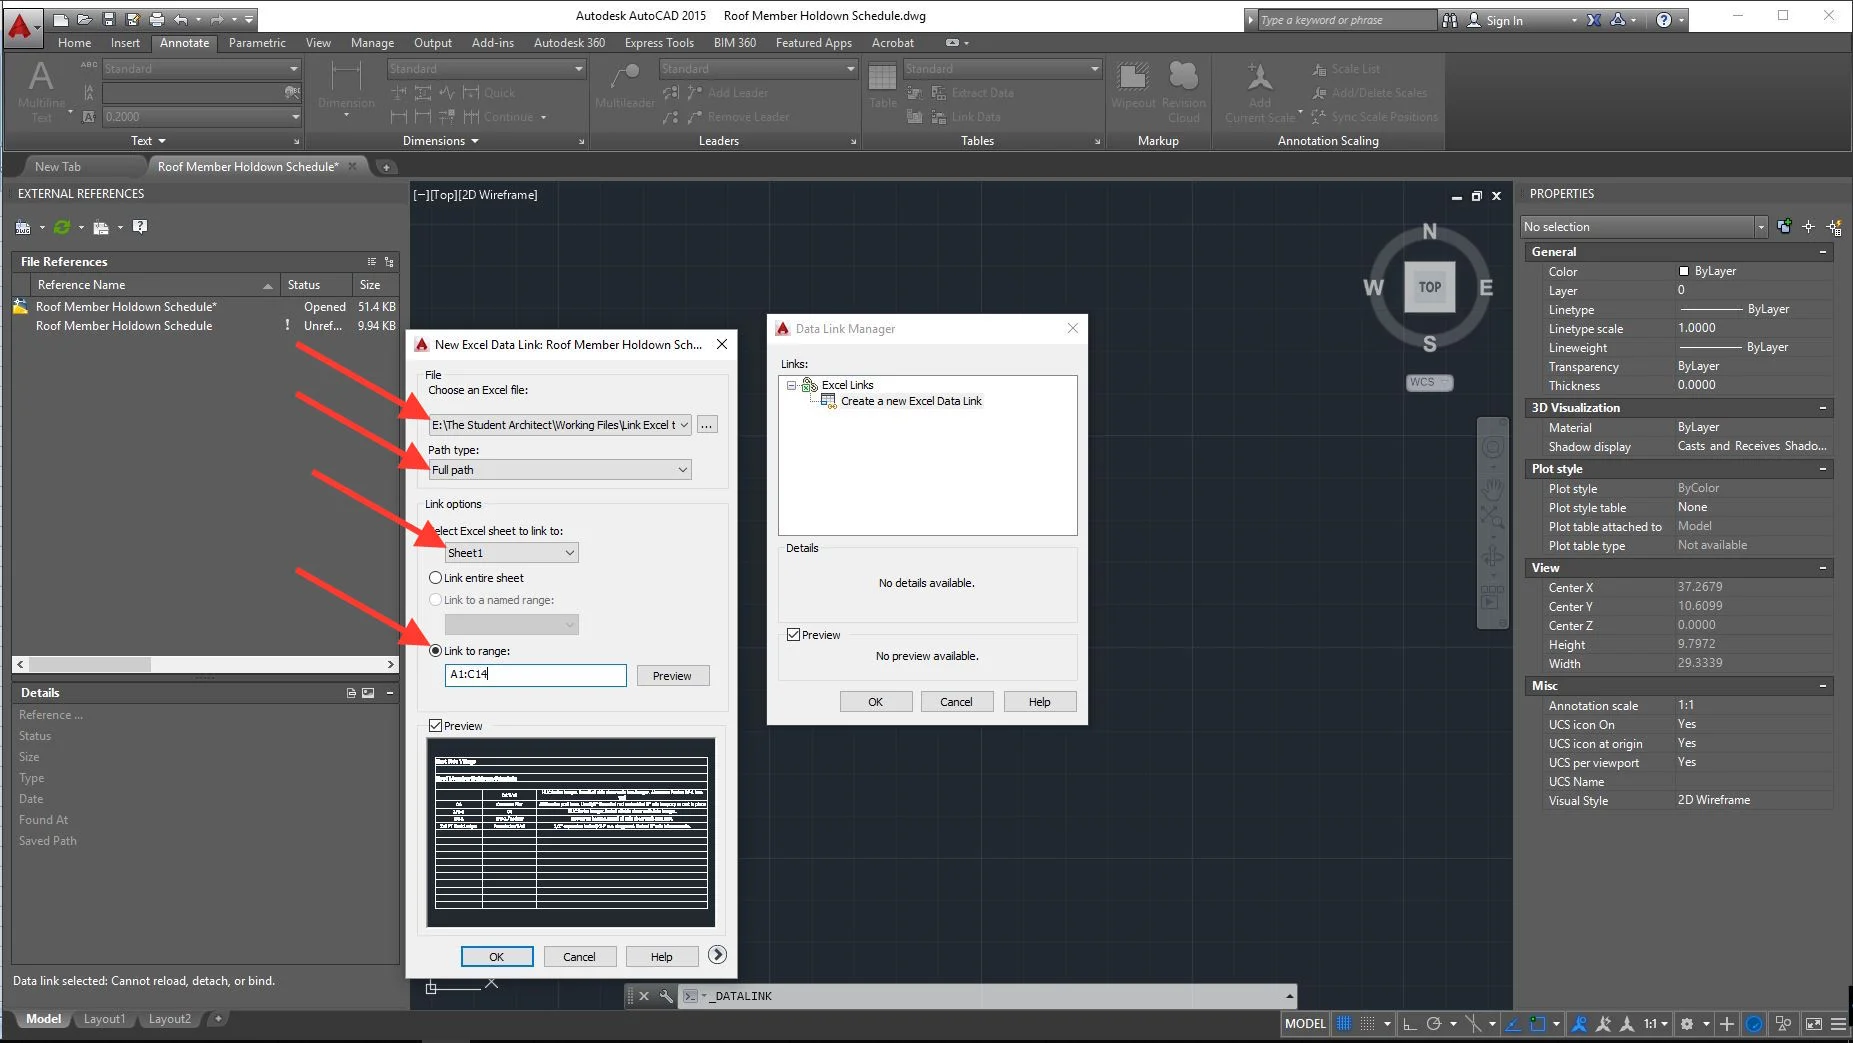This screenshot has height=1043, width=1853.
Task: Open the Express Tools menu tab
Action: pos(658,42)
